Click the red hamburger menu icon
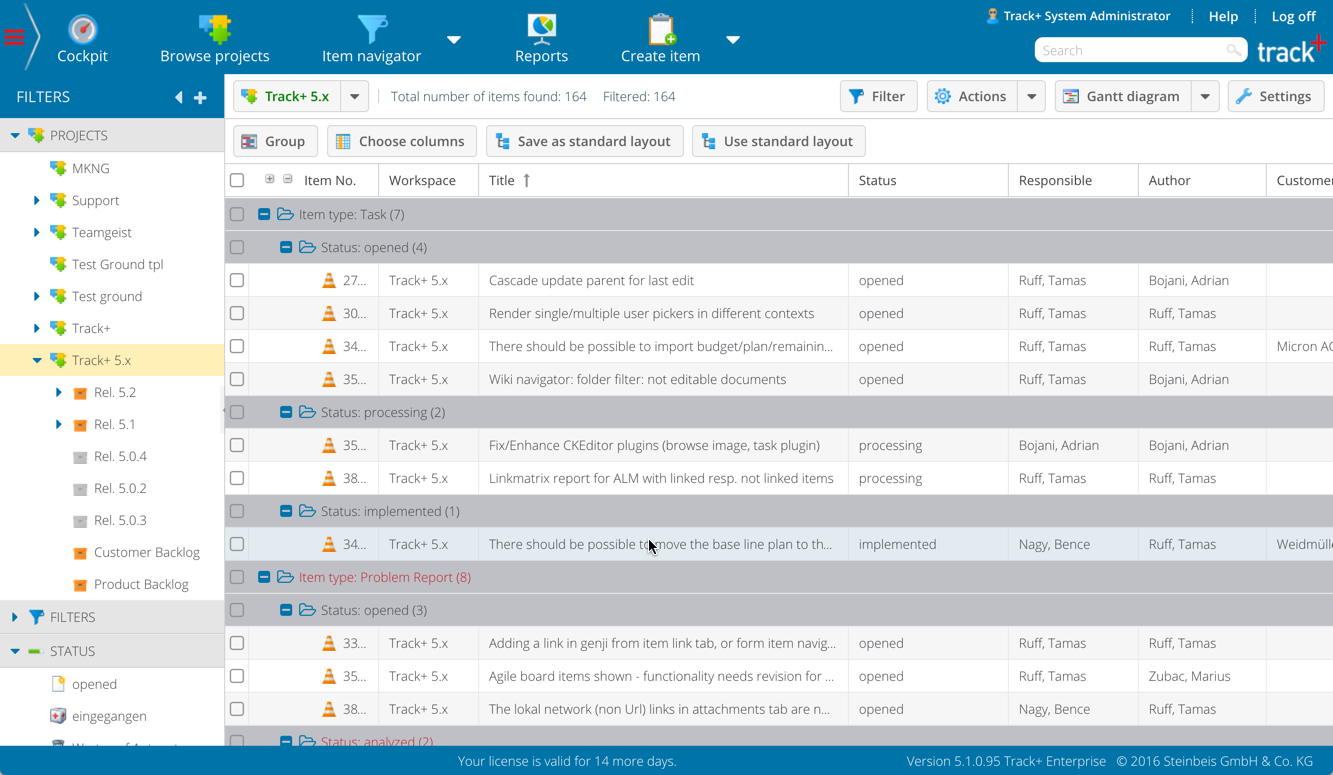 [x=14, y=39]
